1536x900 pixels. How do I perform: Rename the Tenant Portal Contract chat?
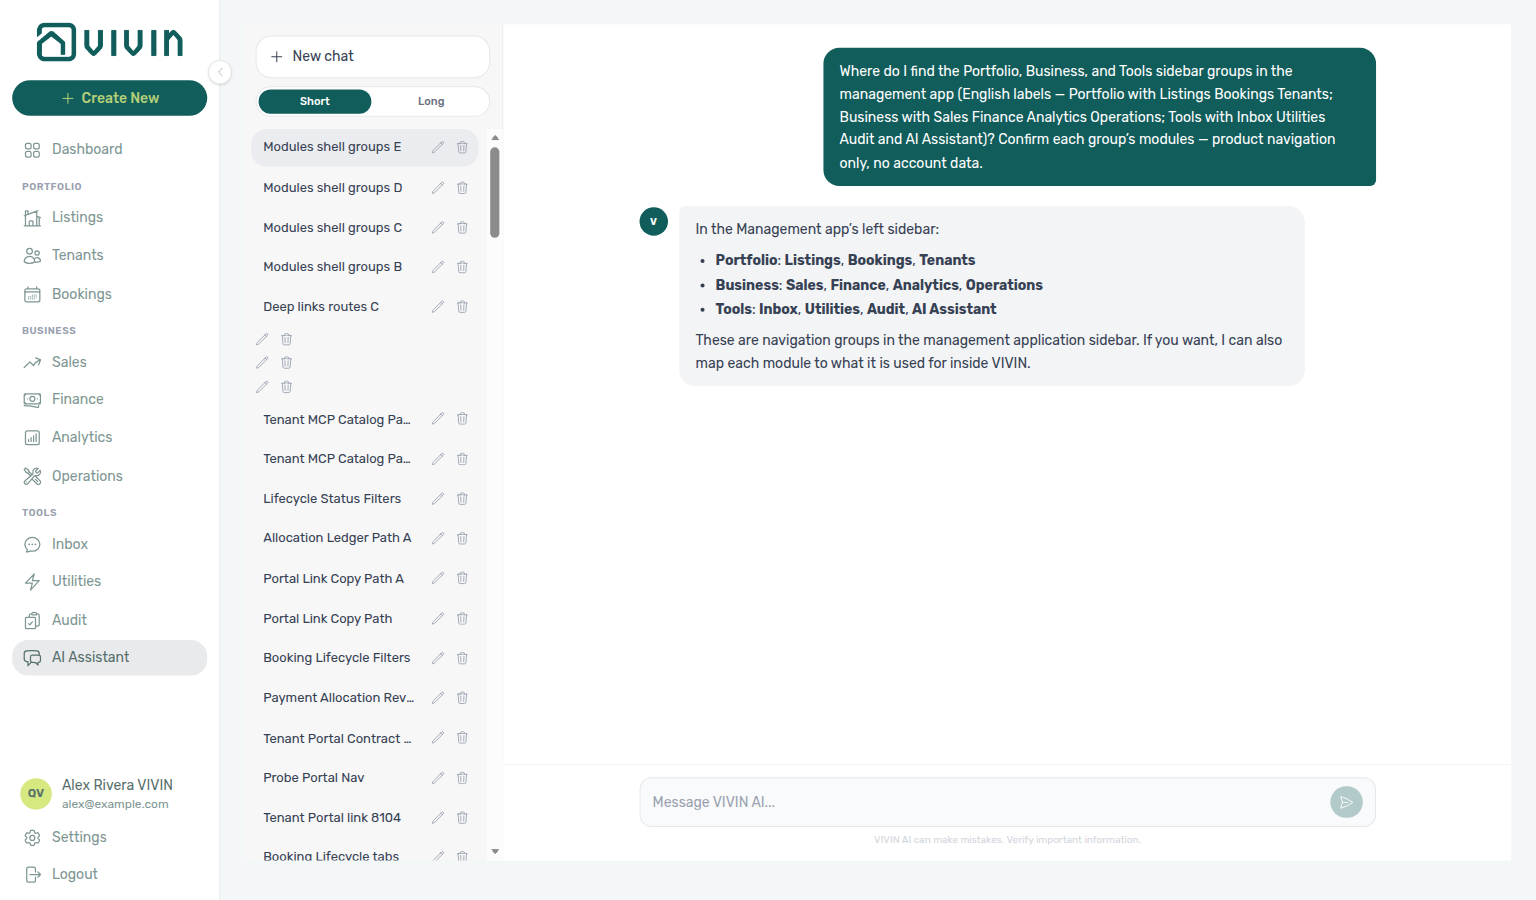click(x=437, y=738)
